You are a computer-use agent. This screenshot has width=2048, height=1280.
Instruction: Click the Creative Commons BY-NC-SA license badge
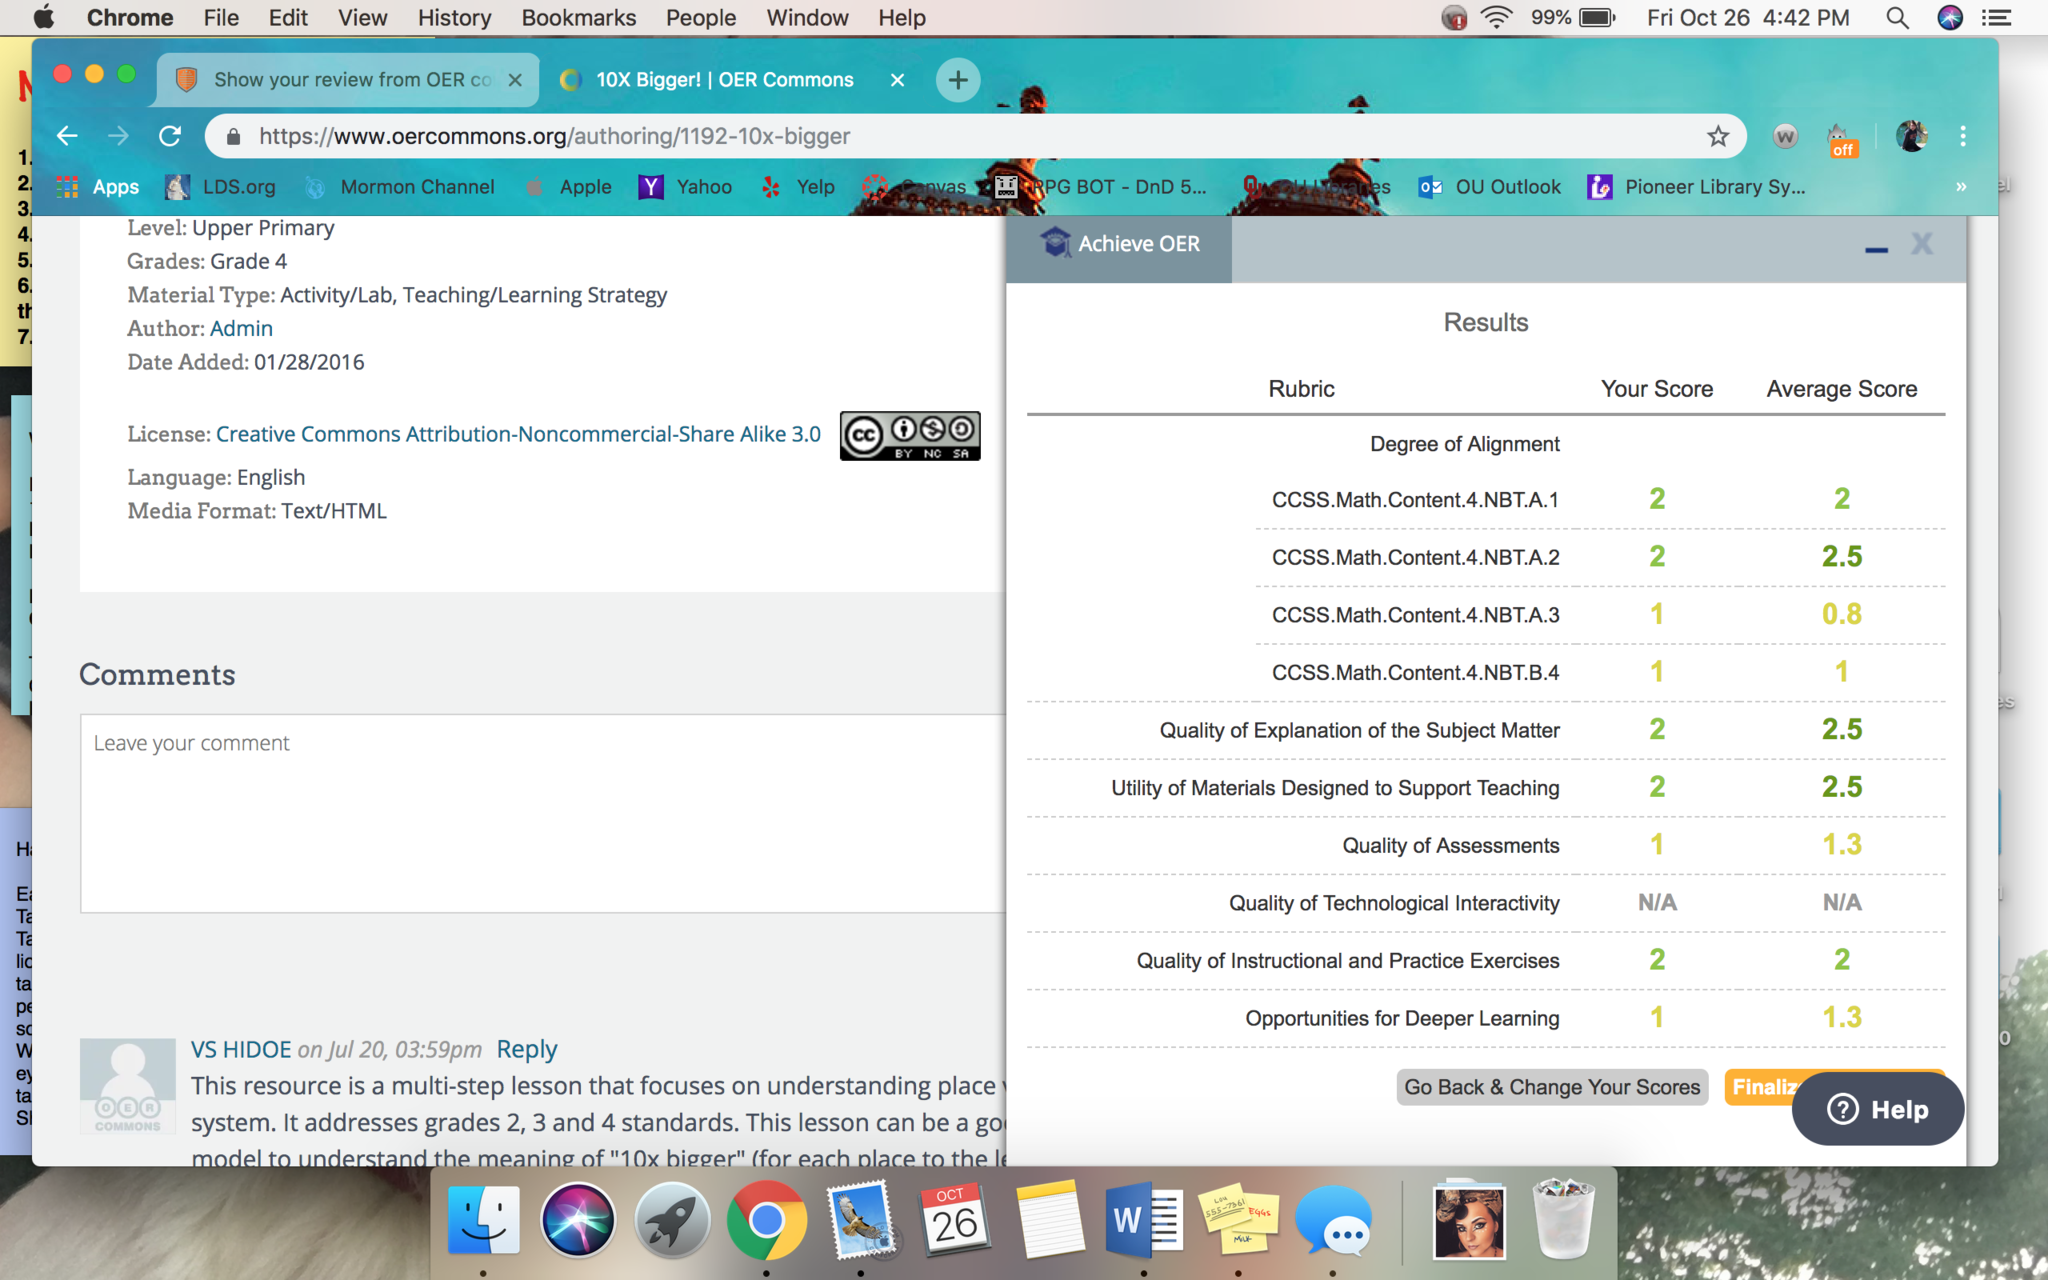pos(909,435)
